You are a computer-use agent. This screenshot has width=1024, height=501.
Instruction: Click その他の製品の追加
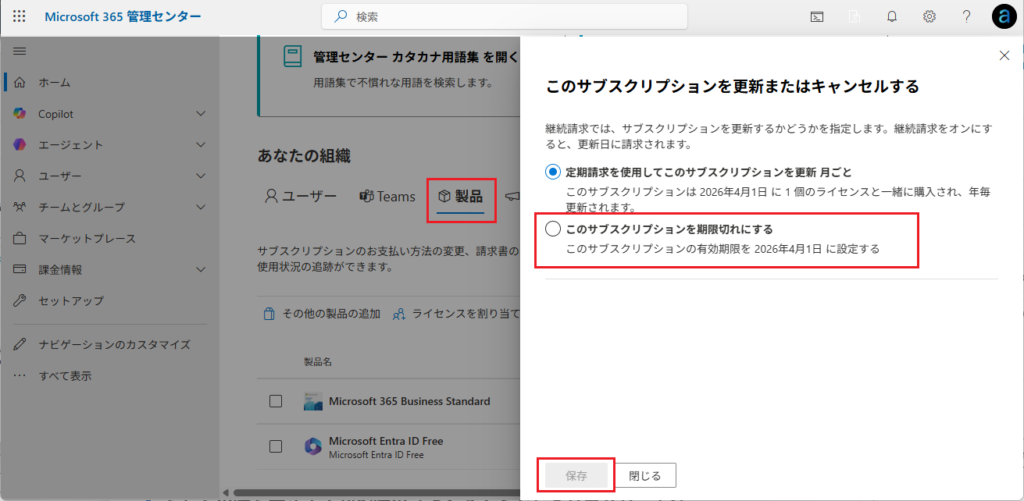coord(321,314)
